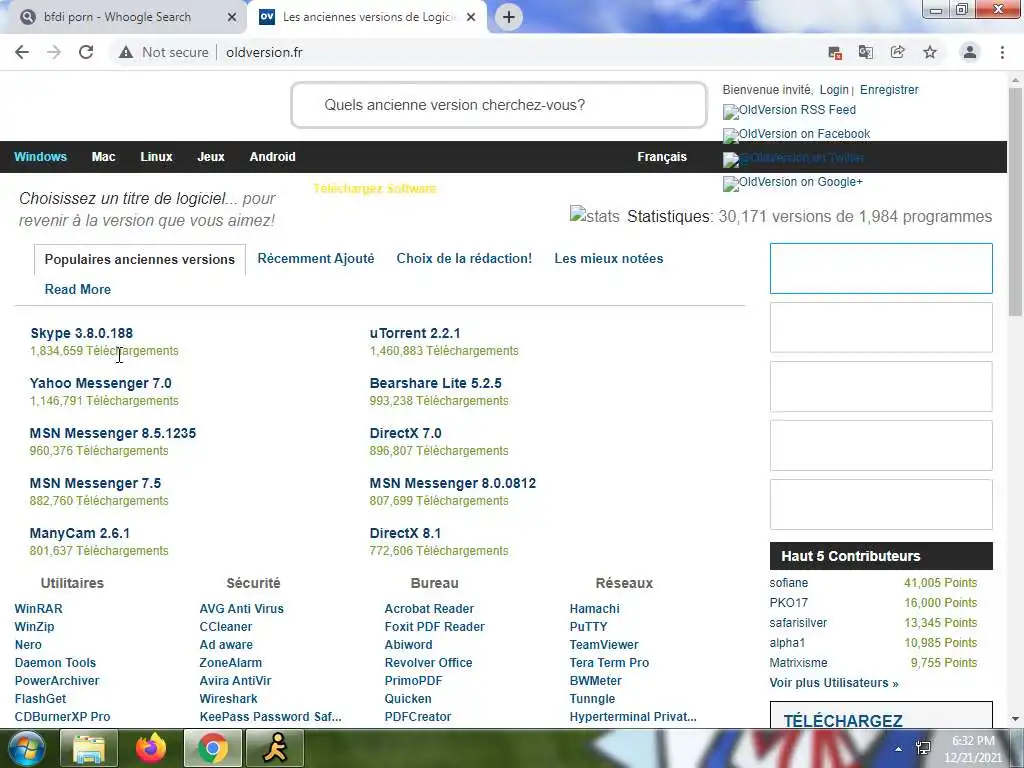Viewport: 1024px width, 768px height.
Task: Click Voir plus Utilisateurs link
Action: pyautogui.click(x=834, y=683)
